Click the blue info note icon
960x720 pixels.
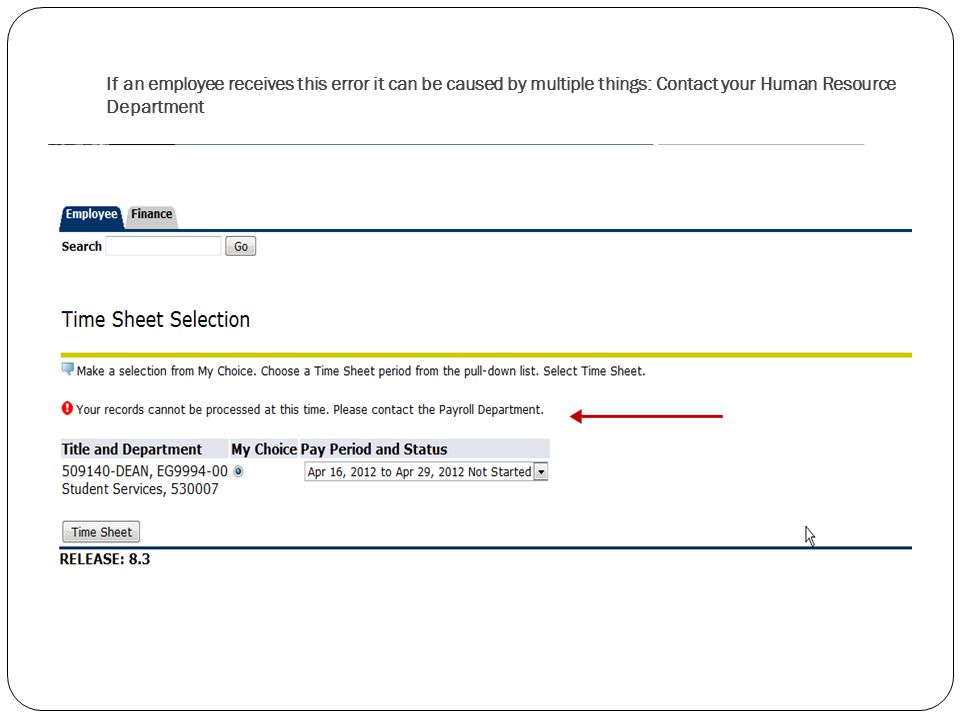[x=67, y=369]
